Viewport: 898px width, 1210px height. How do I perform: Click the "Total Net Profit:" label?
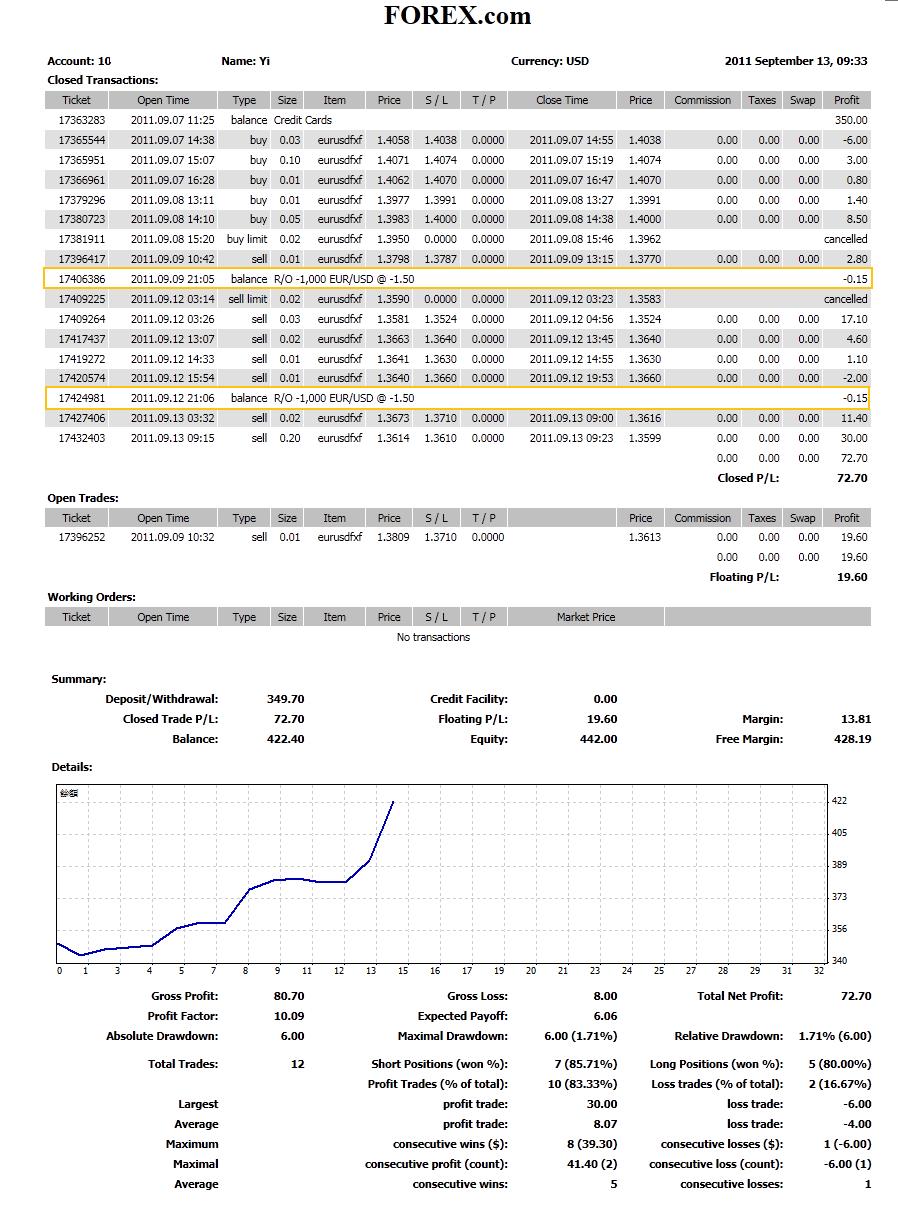pos(740,996)
